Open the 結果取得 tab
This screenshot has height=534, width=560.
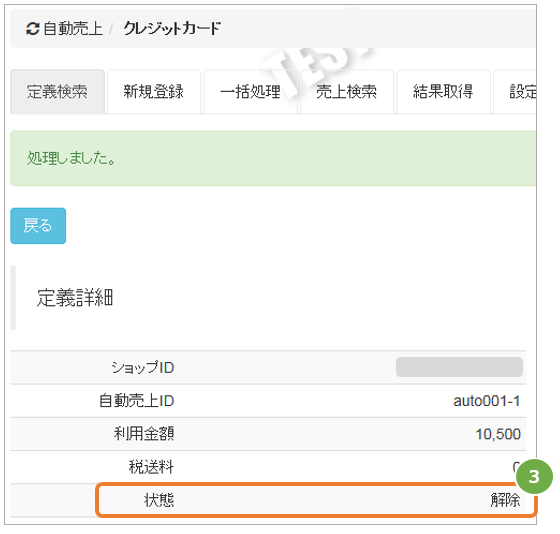pyautogui.click(x=443, y=91)
